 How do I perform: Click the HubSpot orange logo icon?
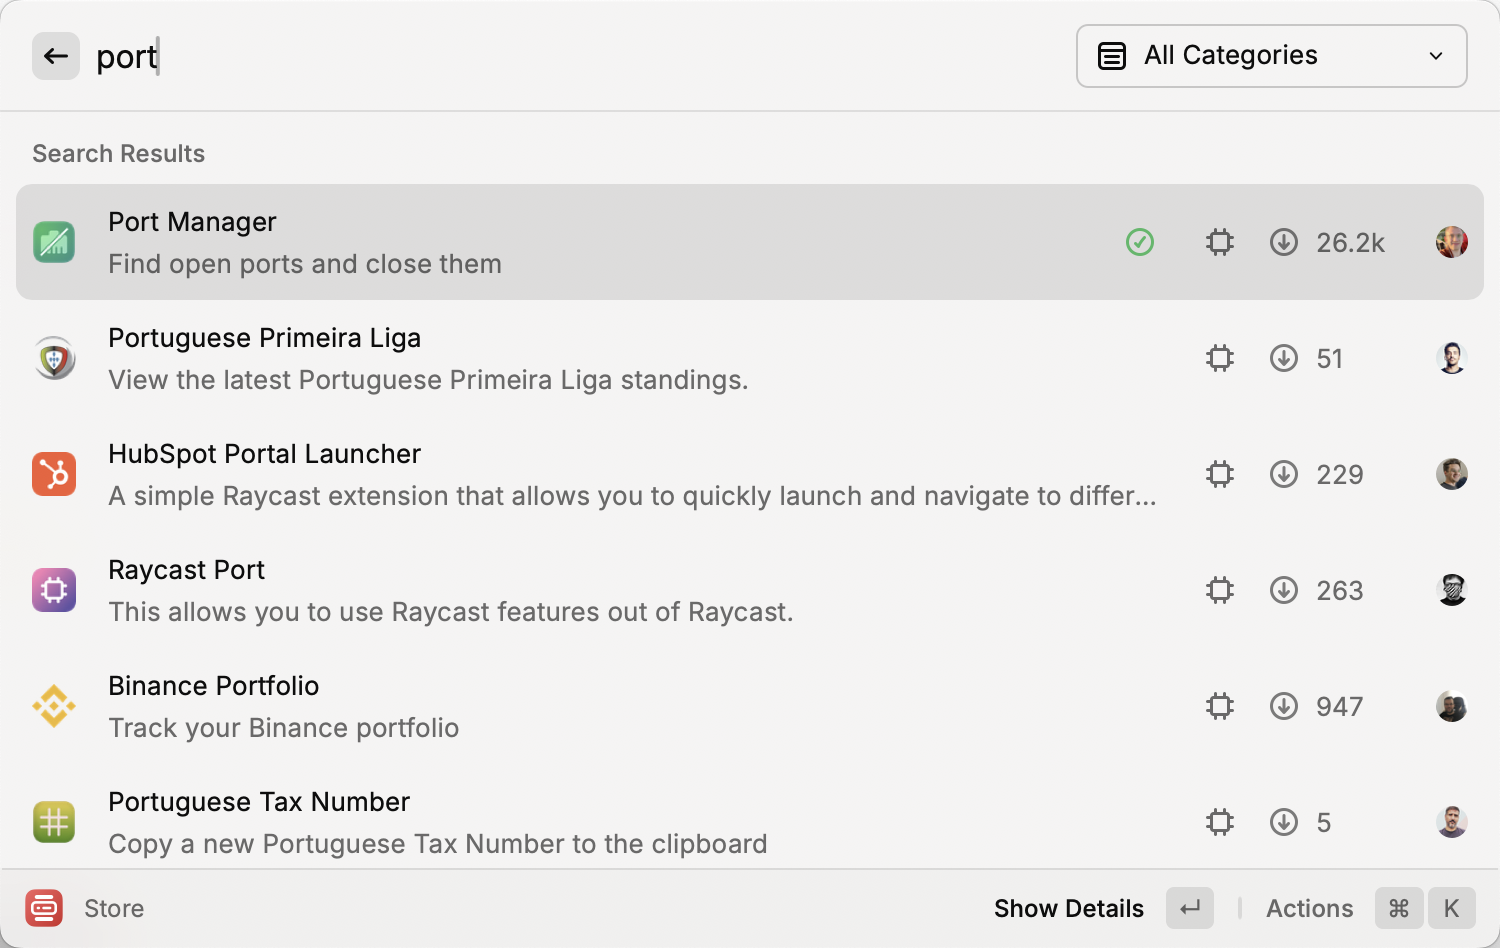(54, 474)
